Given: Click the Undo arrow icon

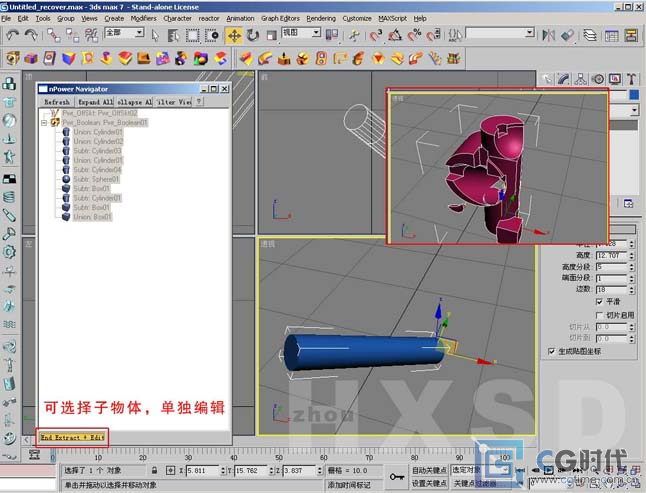Looking at the screenshot, I should click(13, 35).
